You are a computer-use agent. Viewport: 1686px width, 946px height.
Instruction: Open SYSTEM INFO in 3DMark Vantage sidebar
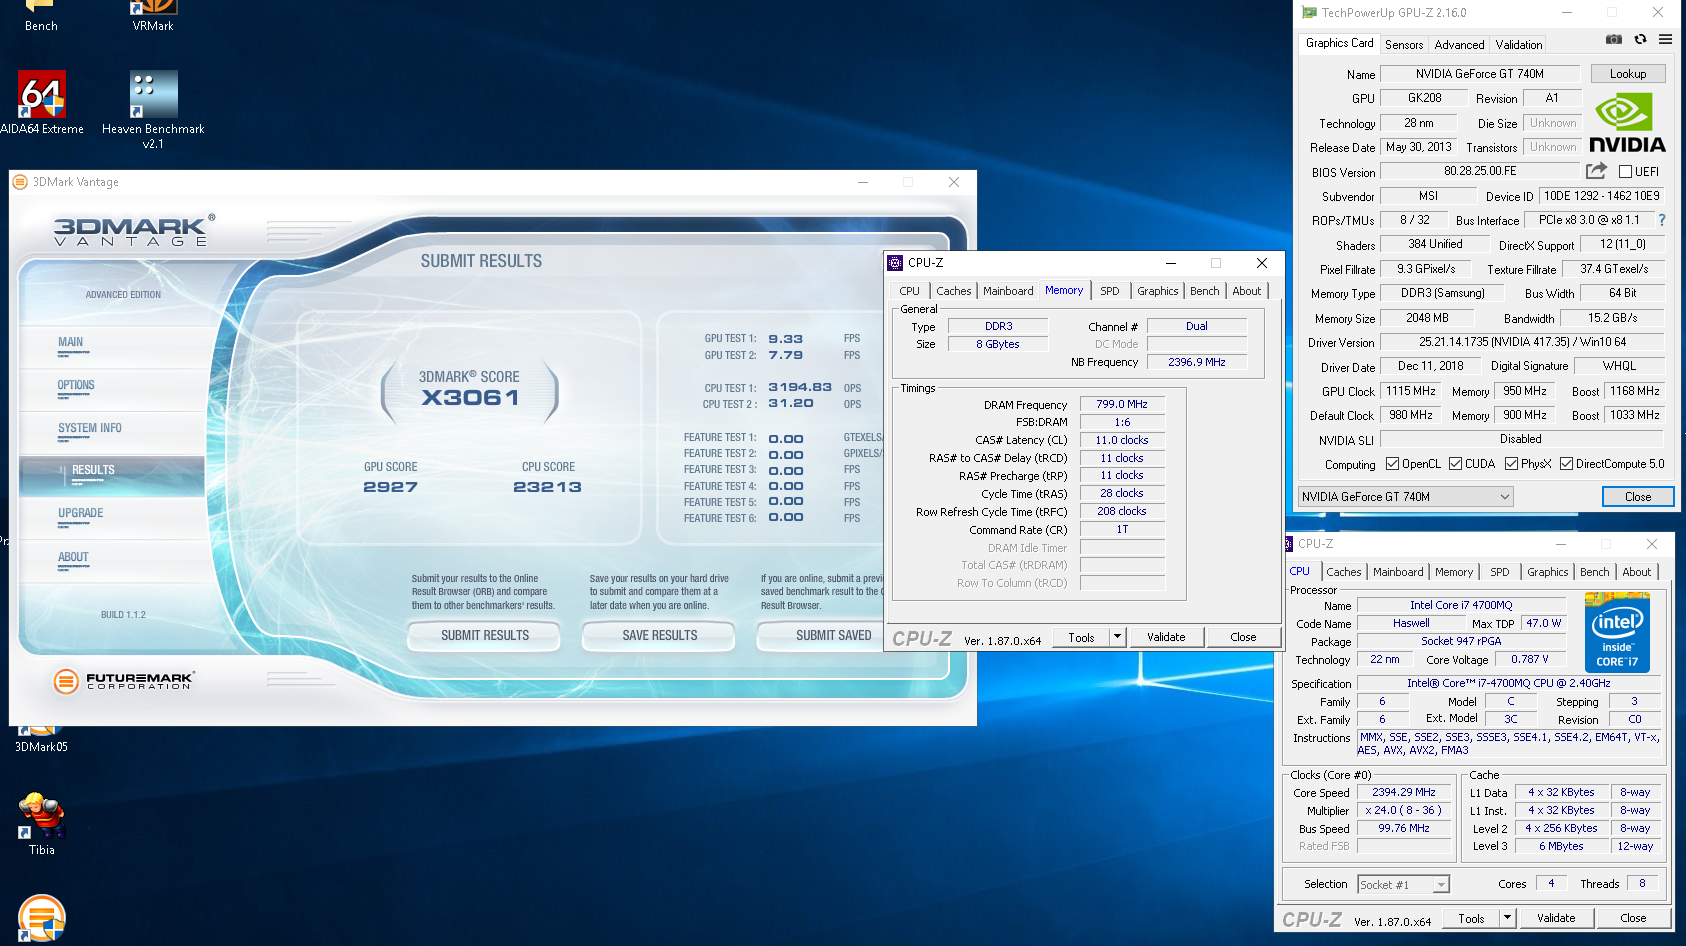(112, 432)
